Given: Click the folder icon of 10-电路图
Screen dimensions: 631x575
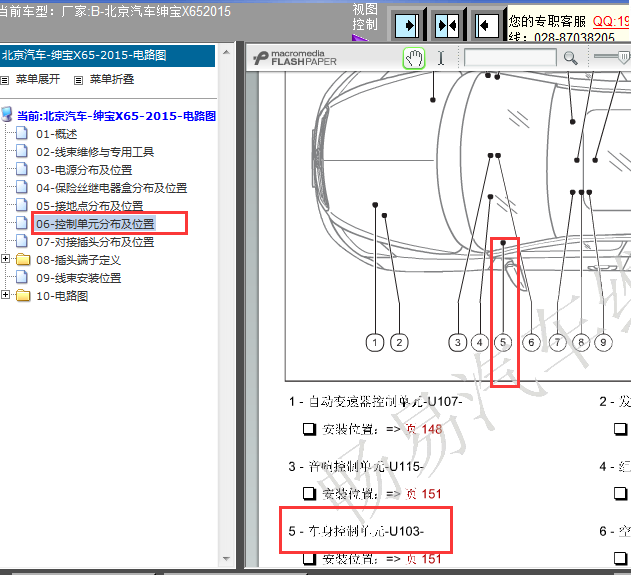Looking at the screenshot, I should (23, 296).
